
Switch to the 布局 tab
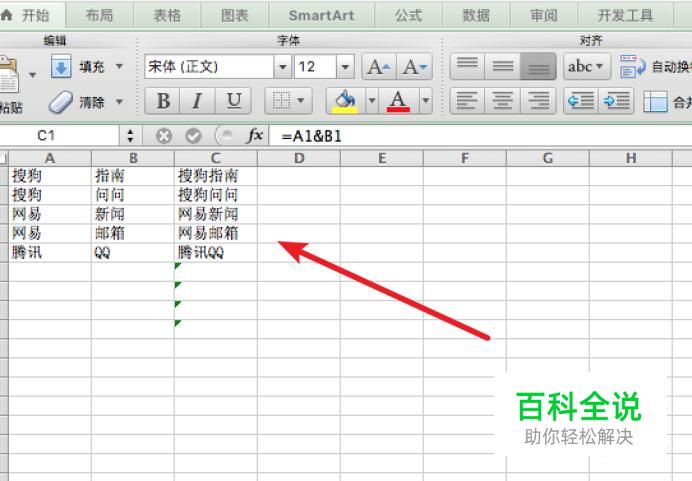coord(99,15)
